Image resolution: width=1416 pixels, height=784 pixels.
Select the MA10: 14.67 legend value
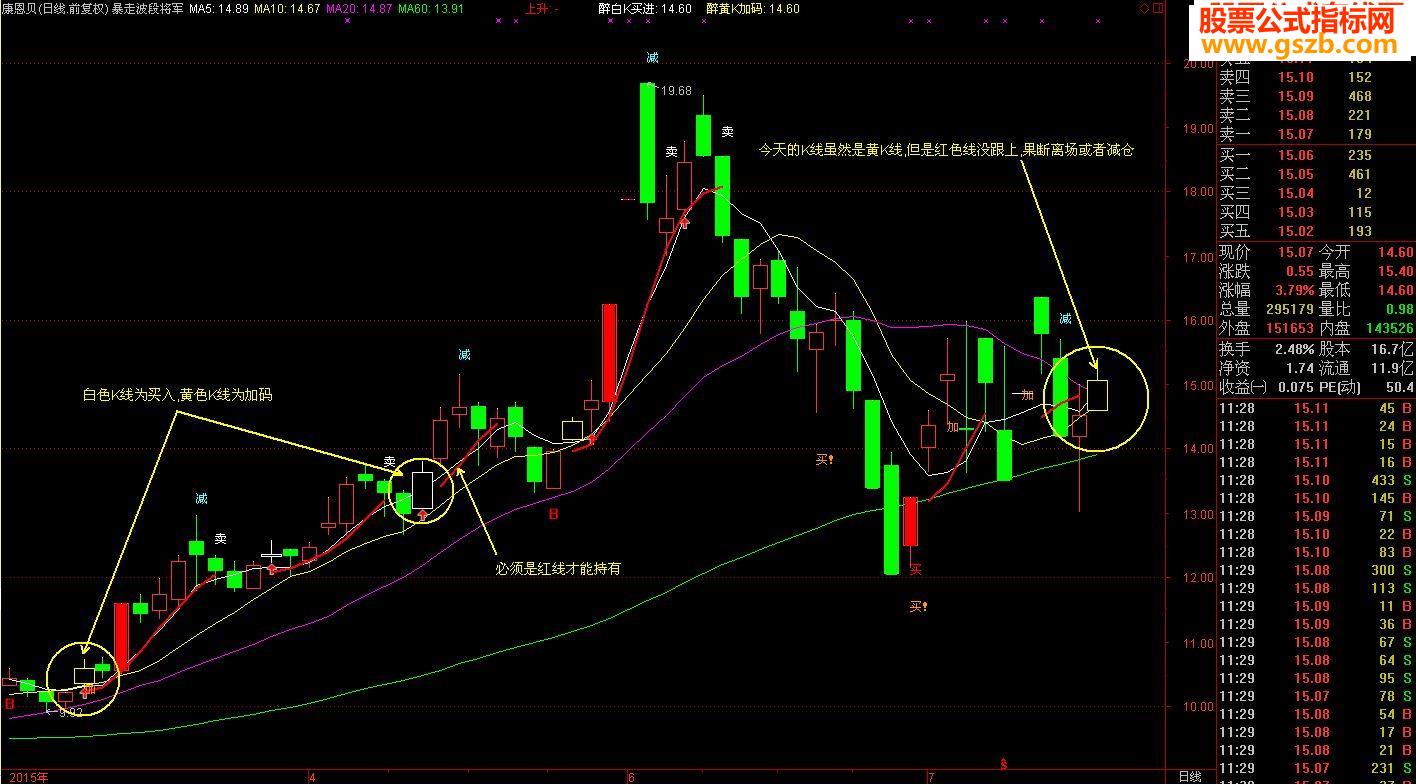pyautogui.click(x=287, y=8)
